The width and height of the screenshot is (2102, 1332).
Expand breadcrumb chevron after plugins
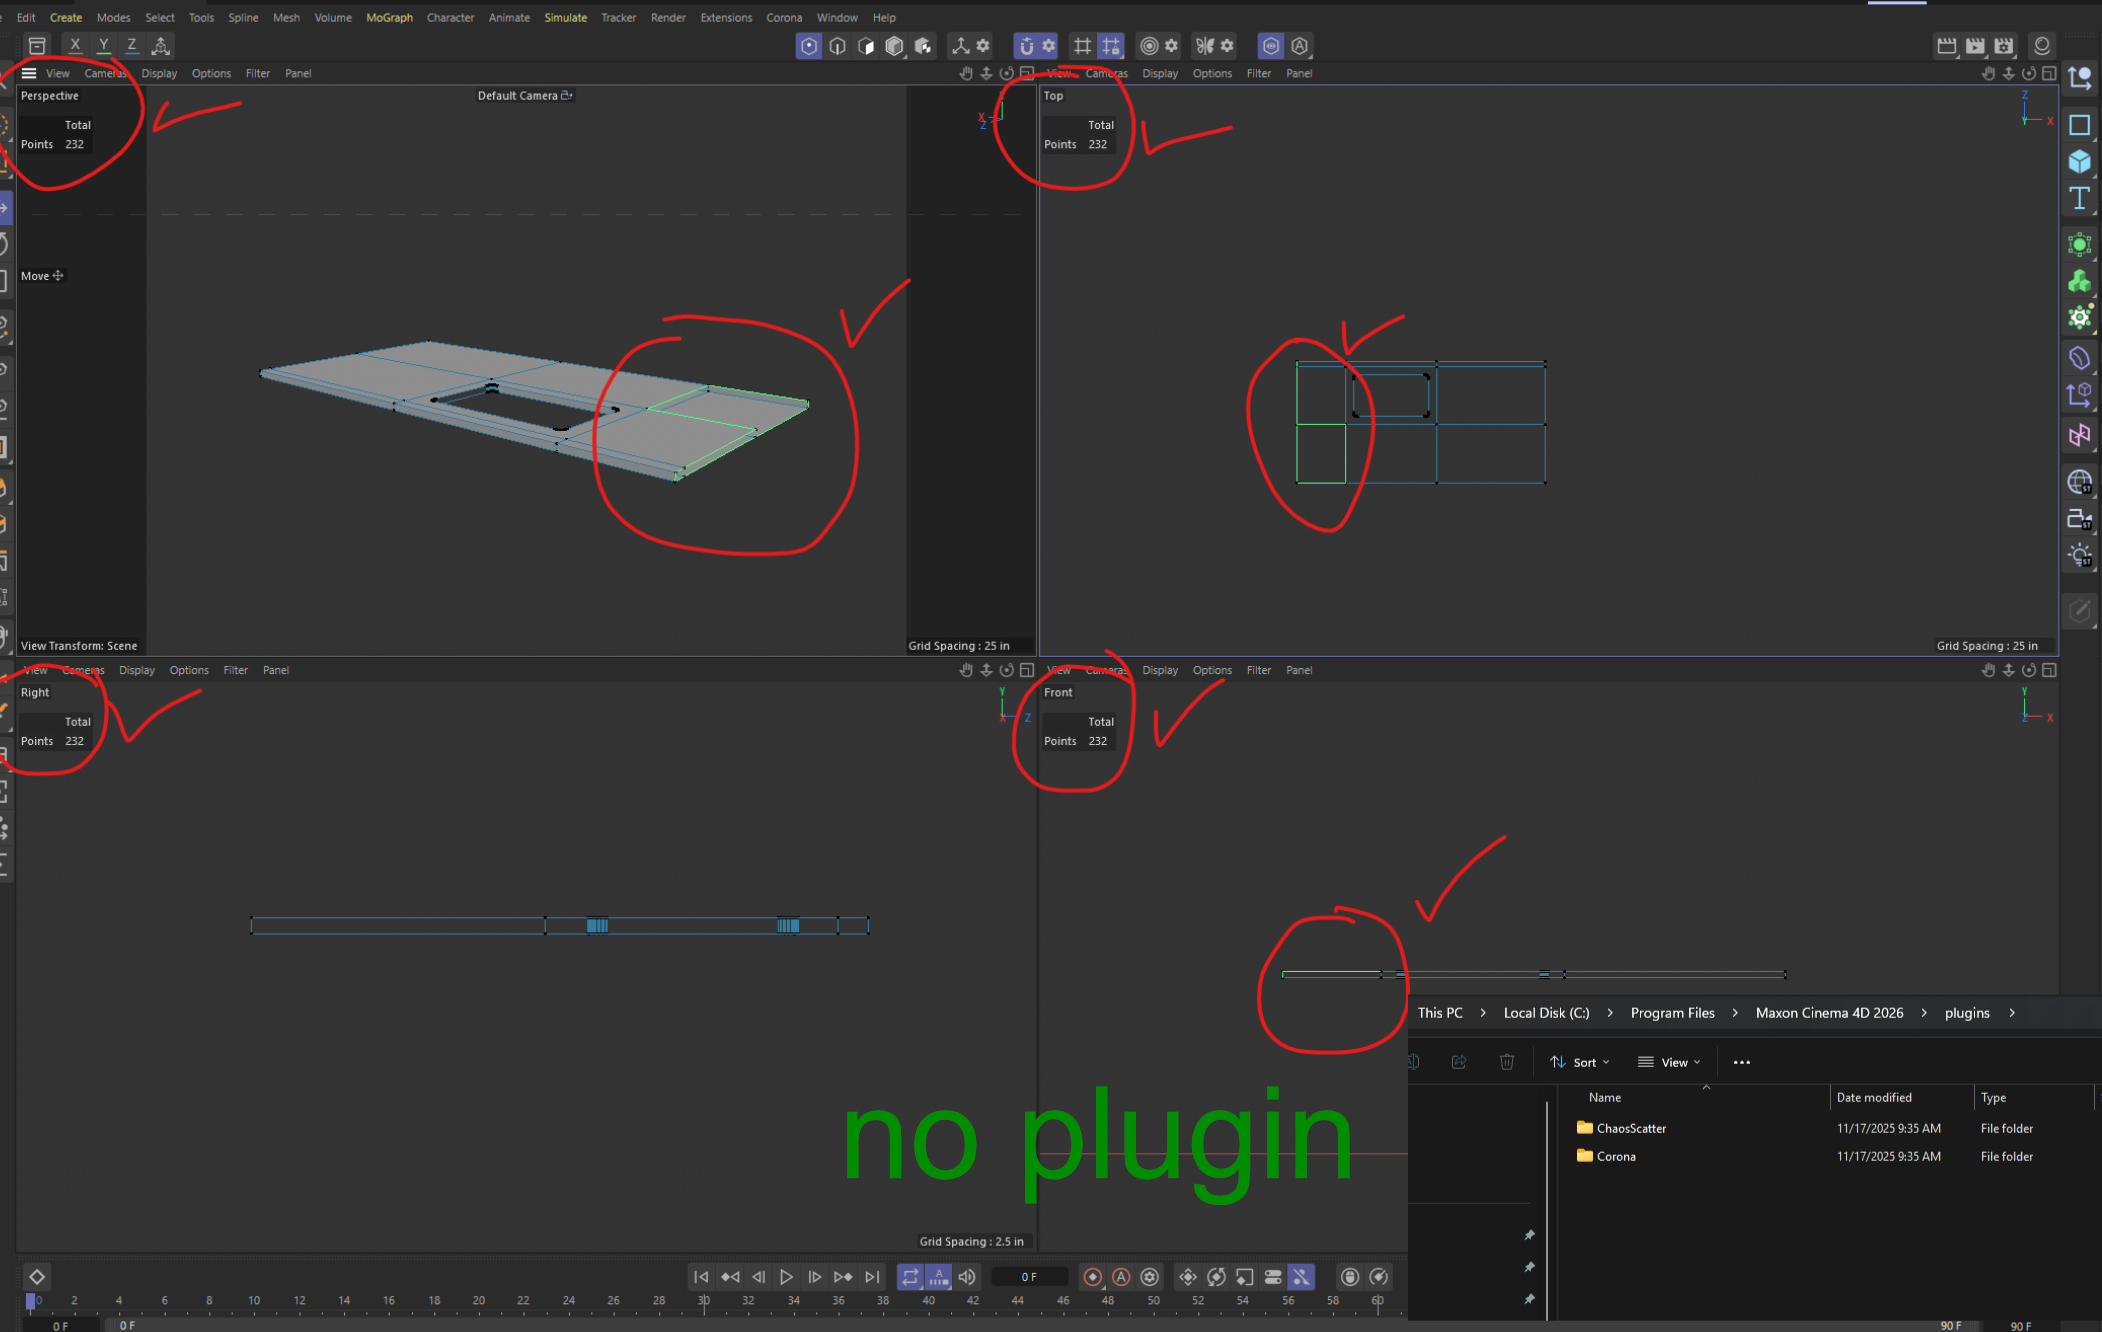(x=2012, y=1013)
